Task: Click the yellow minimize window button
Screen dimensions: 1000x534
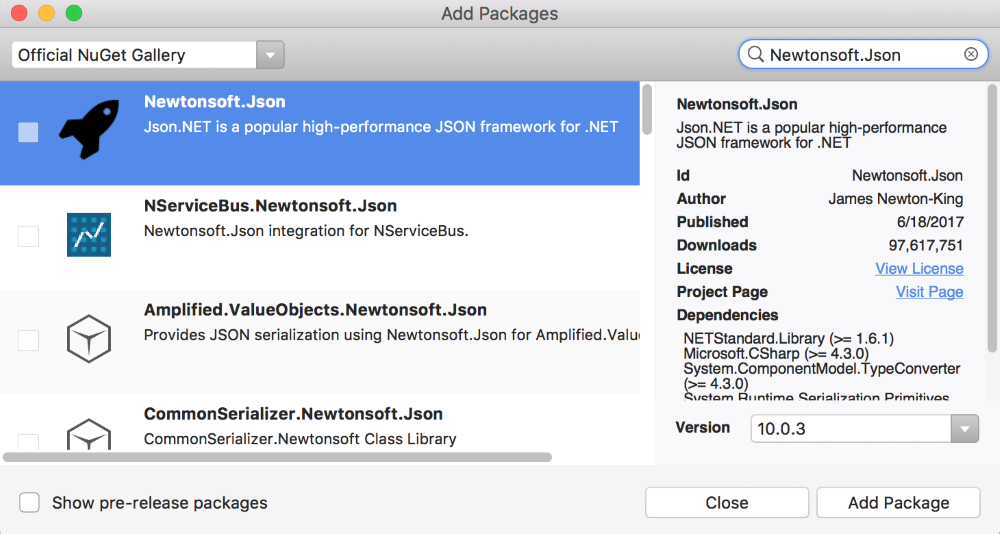Action: (x=47, y=13)
